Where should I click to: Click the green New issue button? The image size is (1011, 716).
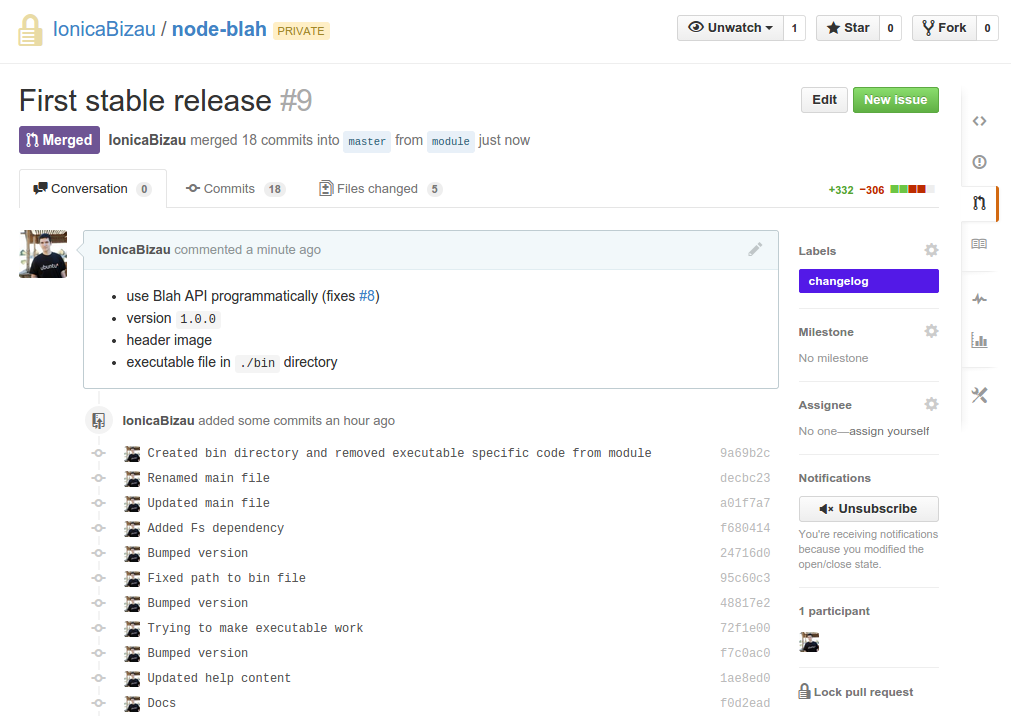895,100
